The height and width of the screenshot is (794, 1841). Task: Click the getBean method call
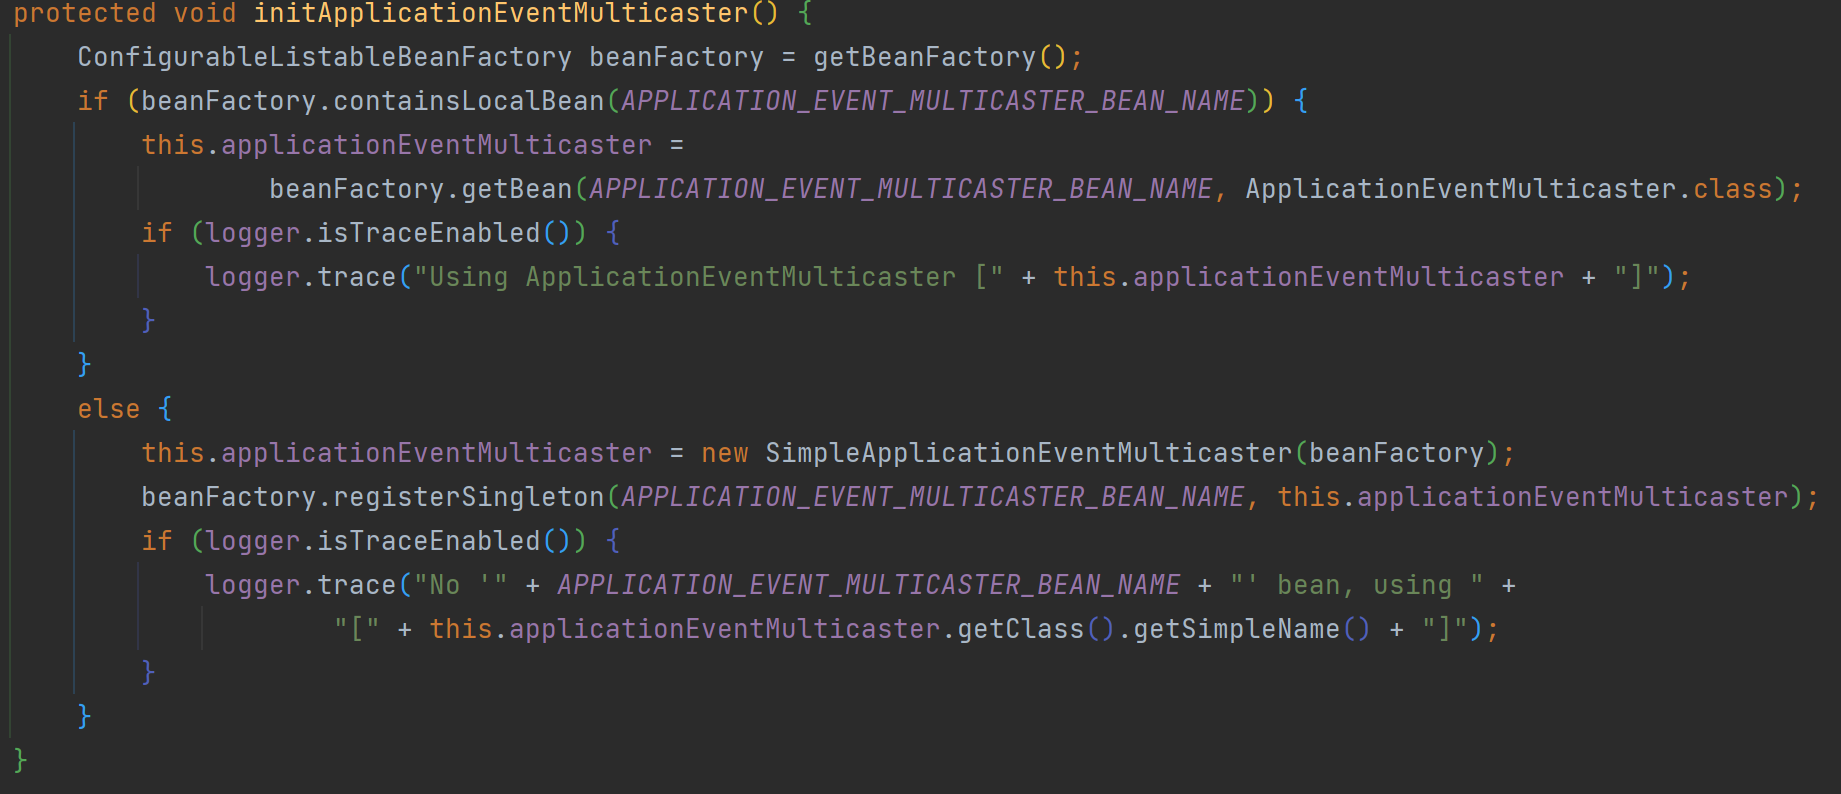click(x=517, y=189)
